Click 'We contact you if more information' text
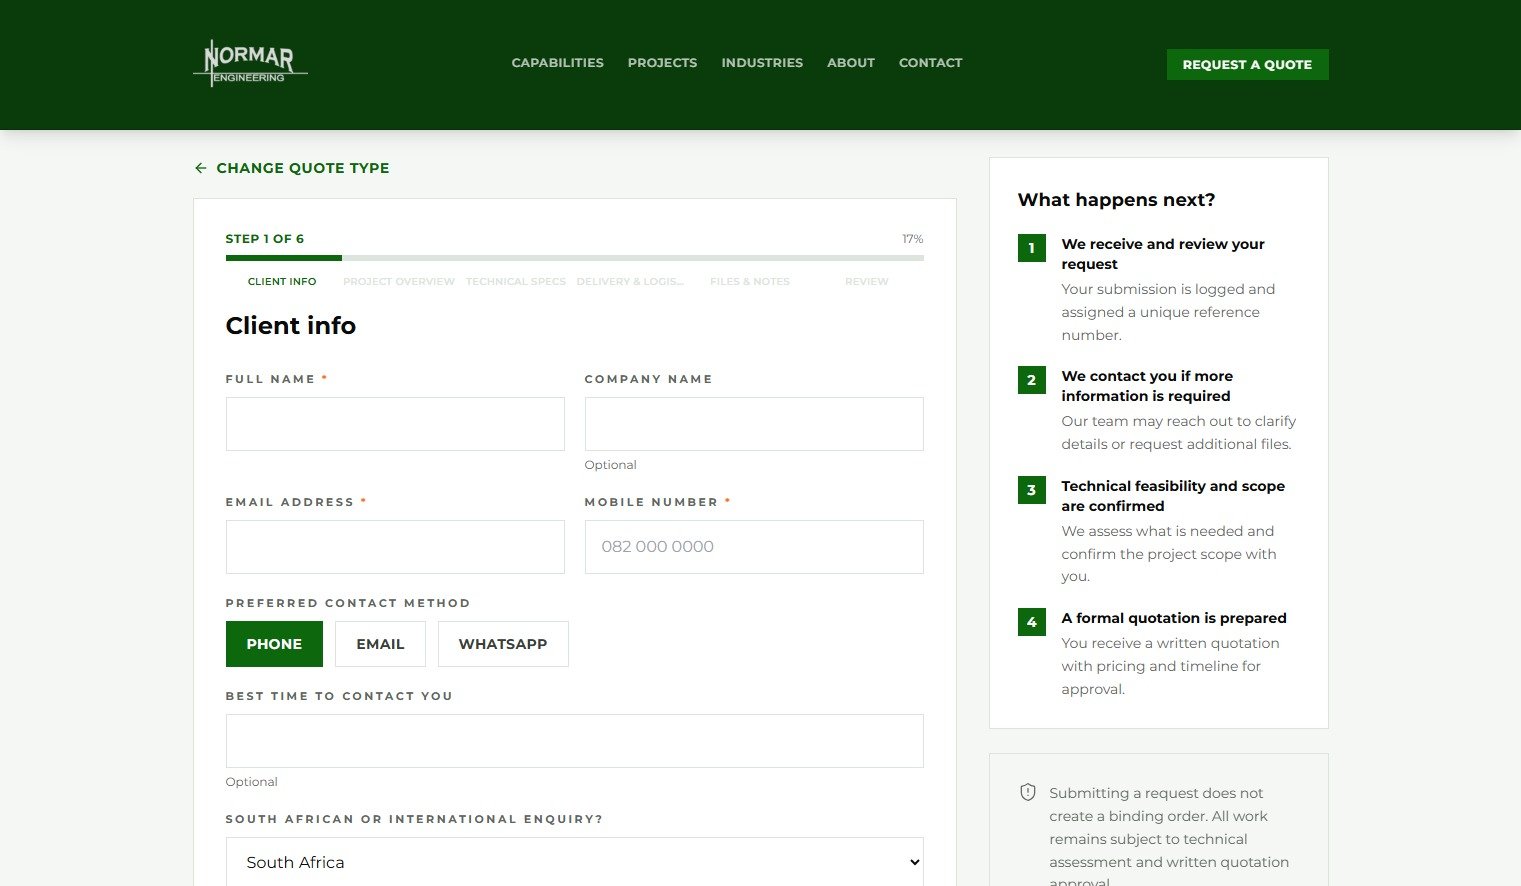The height and width of the screenshot is (886, 1521). coord(1147,386)
